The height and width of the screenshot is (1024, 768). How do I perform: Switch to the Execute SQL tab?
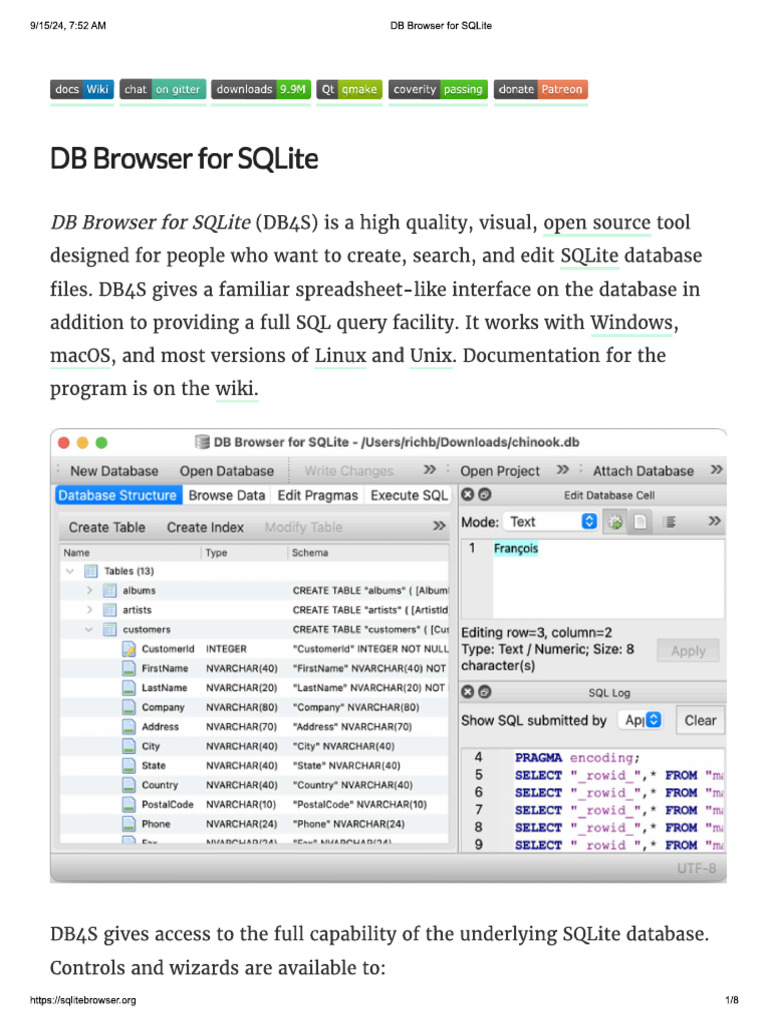(x=409, y=496)
